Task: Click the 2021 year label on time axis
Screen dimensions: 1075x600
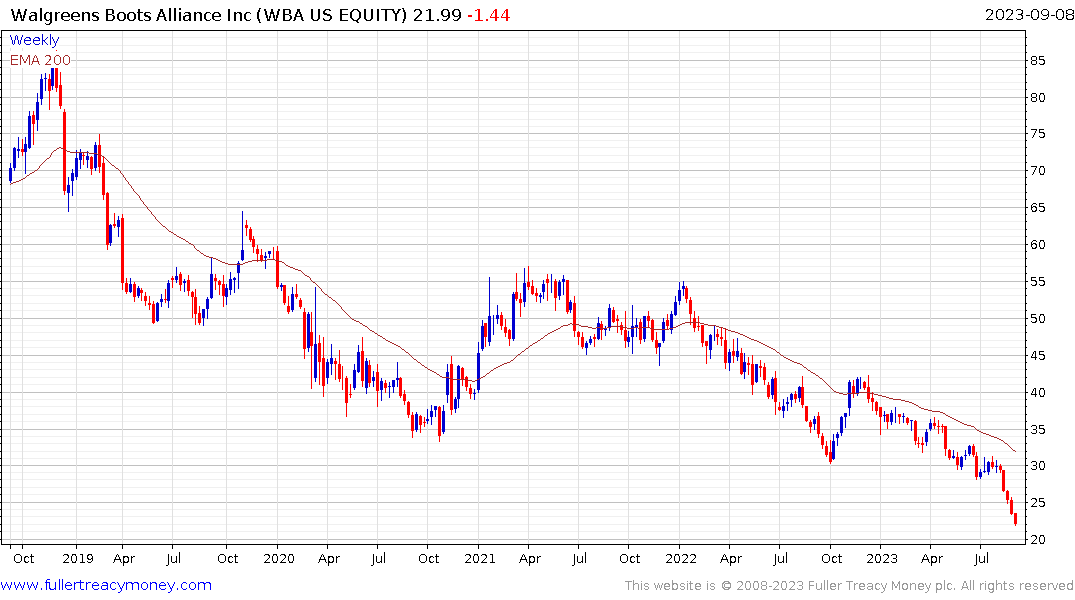Action: 479,558
